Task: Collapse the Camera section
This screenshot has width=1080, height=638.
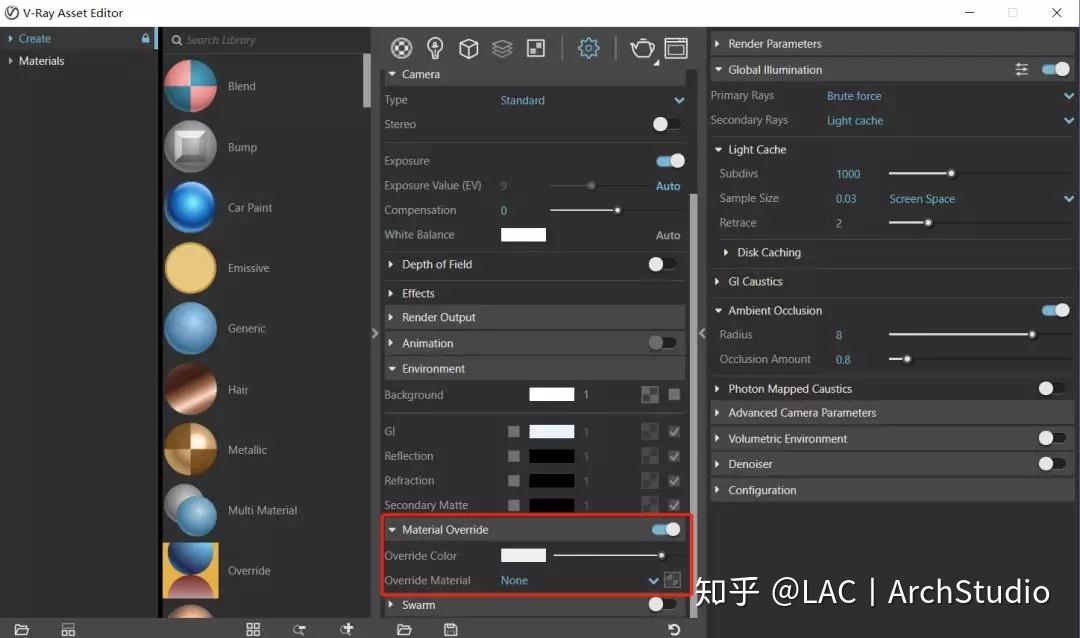Action: (391, 74)
